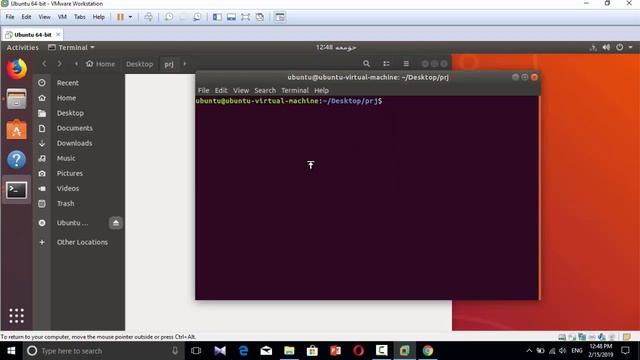The height and width of the screenshot is (360, 640).
Task: Open the Help icon in the dock
Action: click(x=16, y=160)
